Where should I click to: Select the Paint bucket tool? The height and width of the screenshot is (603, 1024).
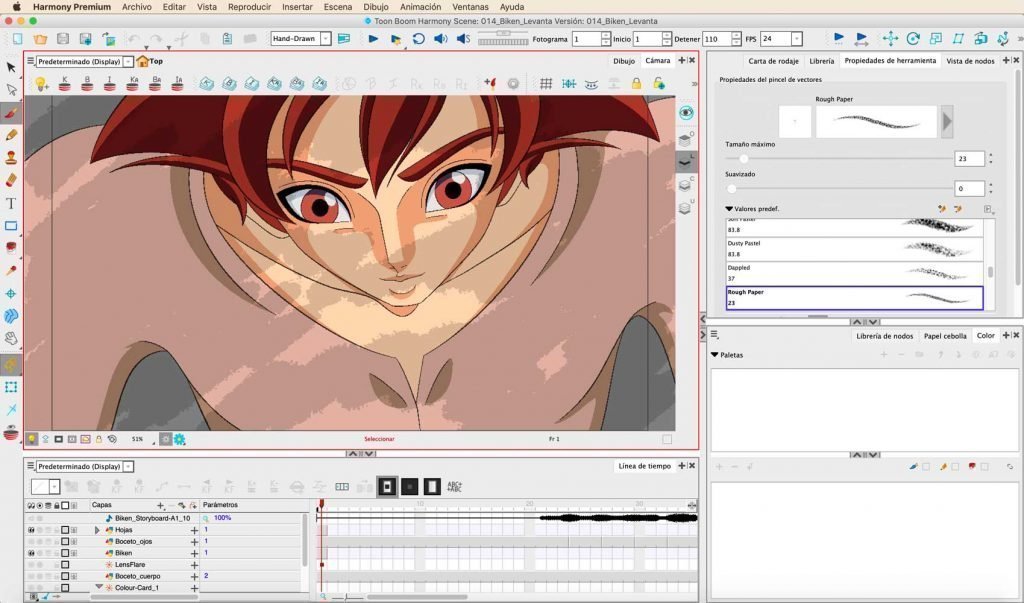tap(11, 248)
